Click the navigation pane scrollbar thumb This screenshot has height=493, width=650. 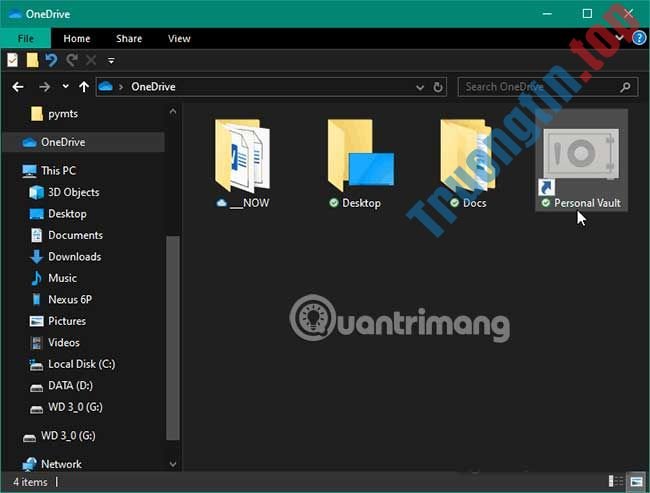173,338
